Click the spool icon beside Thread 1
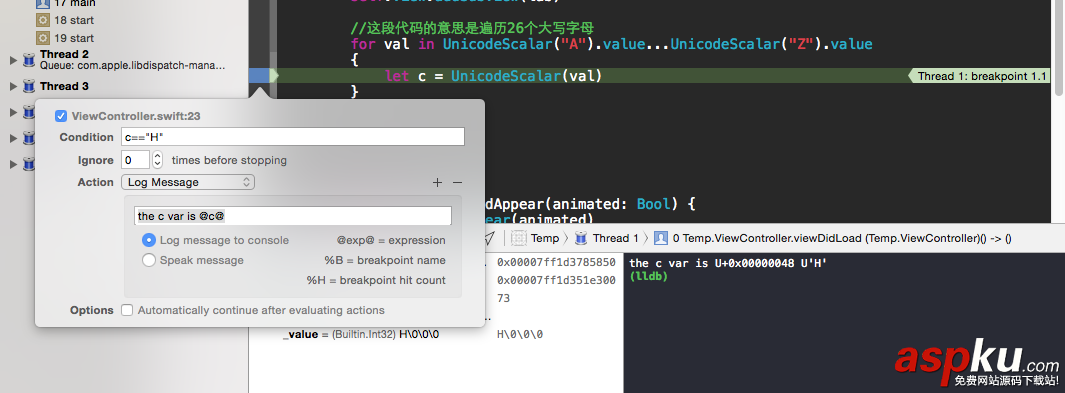1065x393 pixels. 581,238
